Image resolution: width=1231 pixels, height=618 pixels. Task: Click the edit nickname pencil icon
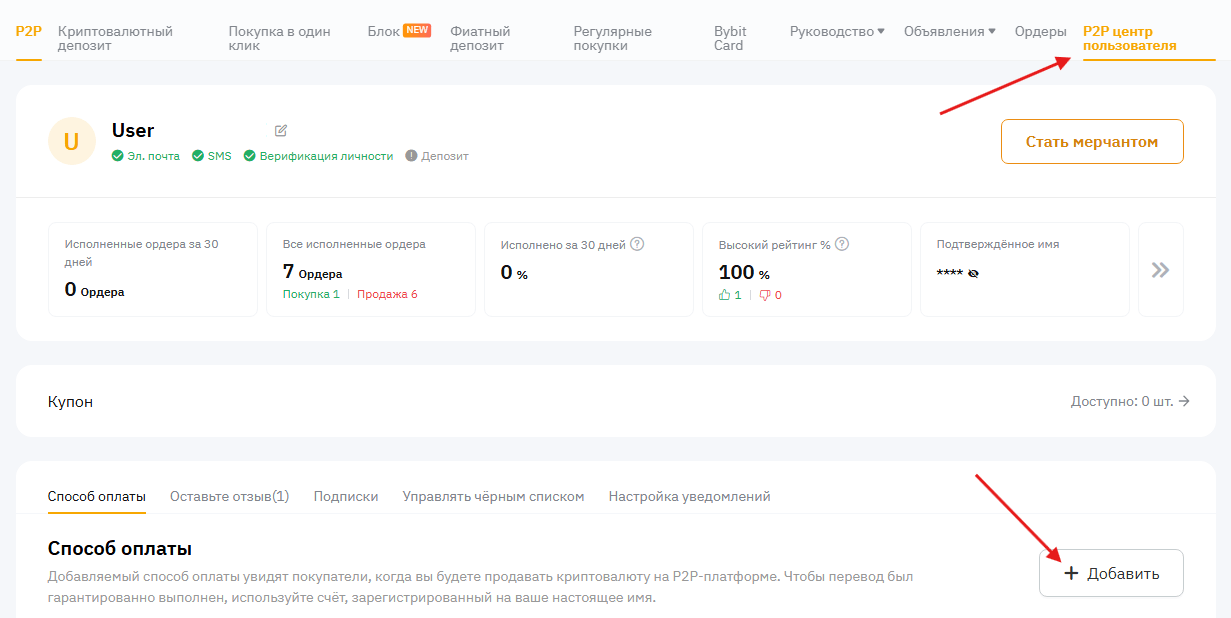[x=281, y=131]
